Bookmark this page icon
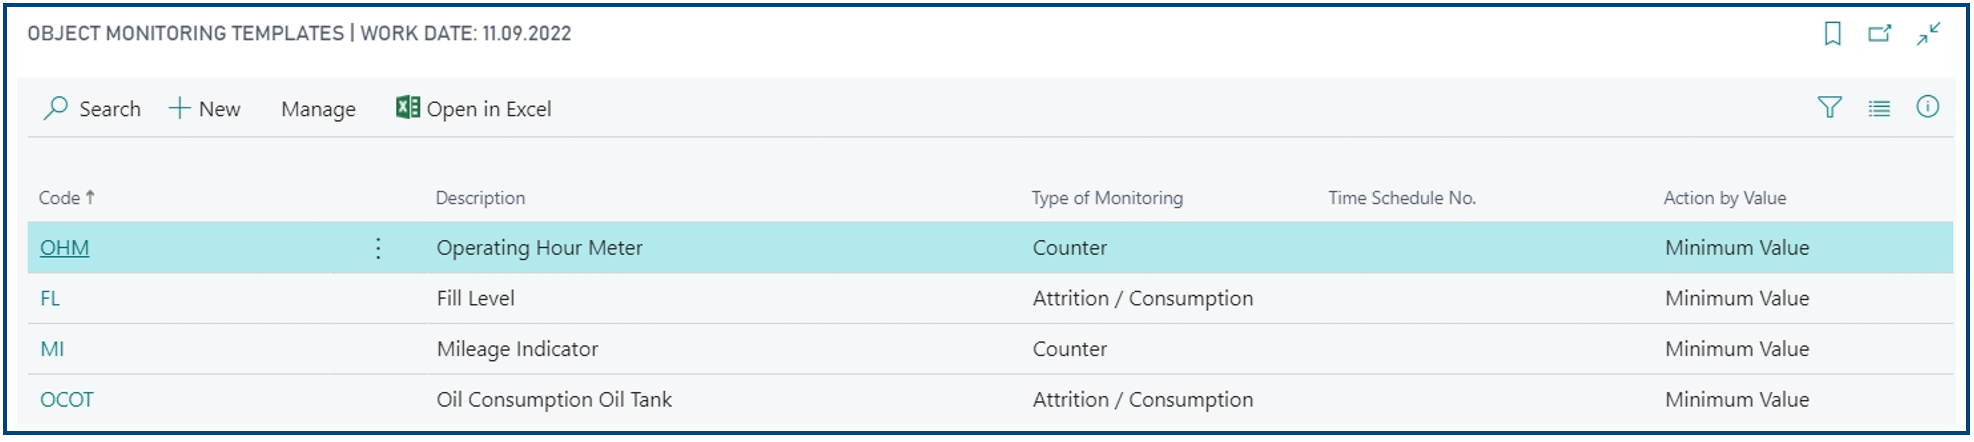This screenshot has height=442, width=1974. pos(1832,34)
